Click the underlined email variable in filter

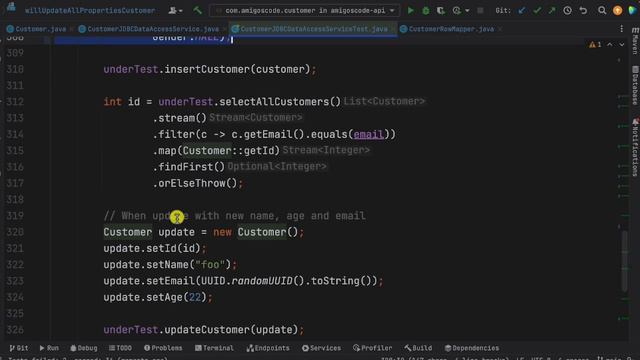[369, 134]
